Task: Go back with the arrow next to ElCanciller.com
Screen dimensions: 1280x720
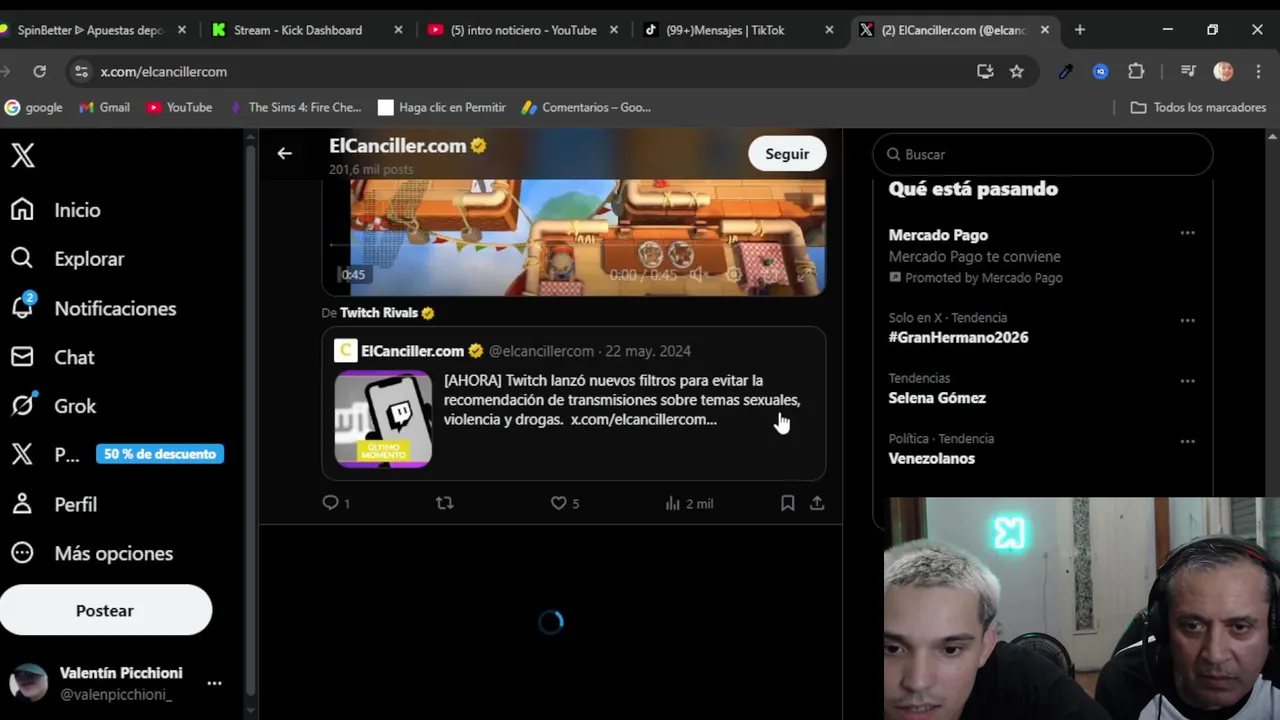Action: (x=285, y=153)
